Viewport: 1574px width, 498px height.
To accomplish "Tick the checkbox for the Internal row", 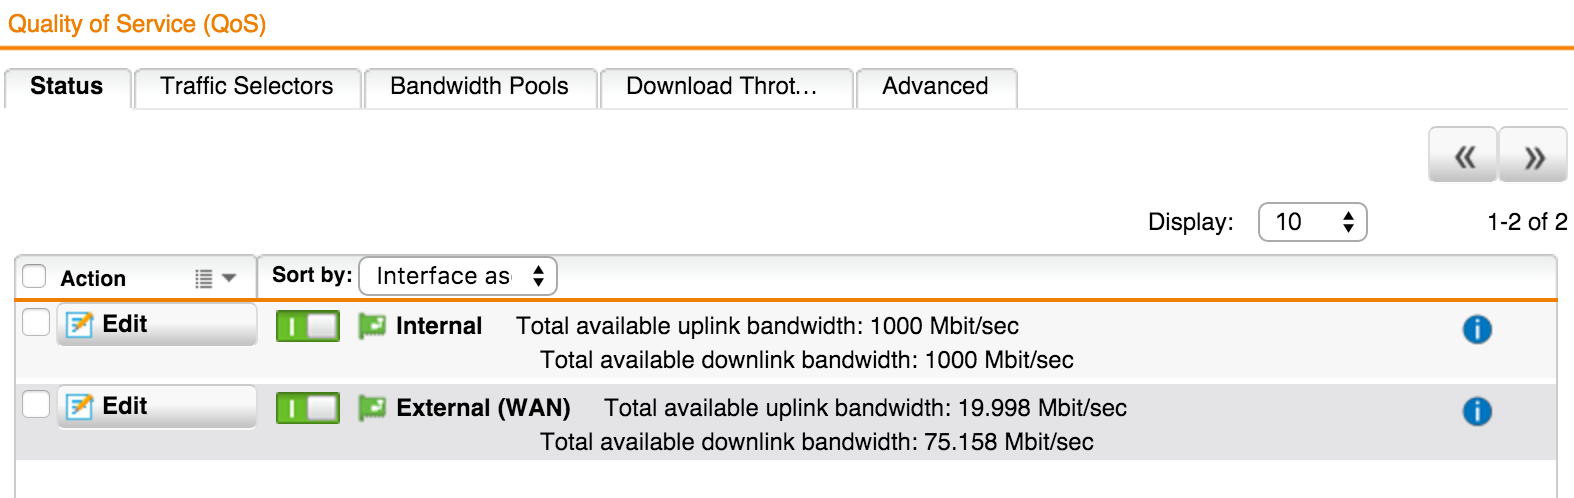I will point(36,322).
